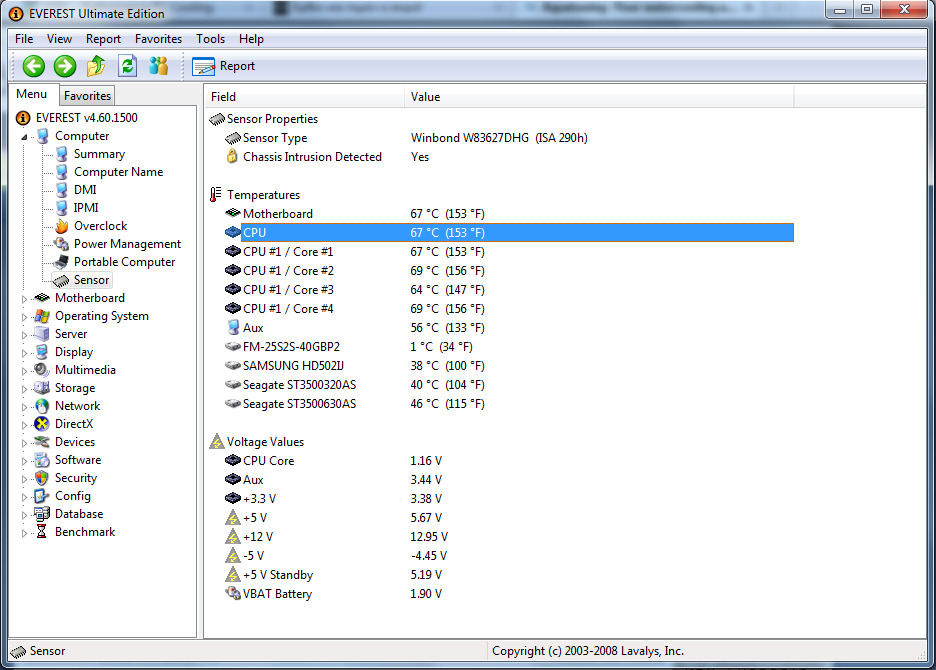The image size is (936, 670).
Task: Click the green Forward arrow toolbar icon
Action: (64, 66)
